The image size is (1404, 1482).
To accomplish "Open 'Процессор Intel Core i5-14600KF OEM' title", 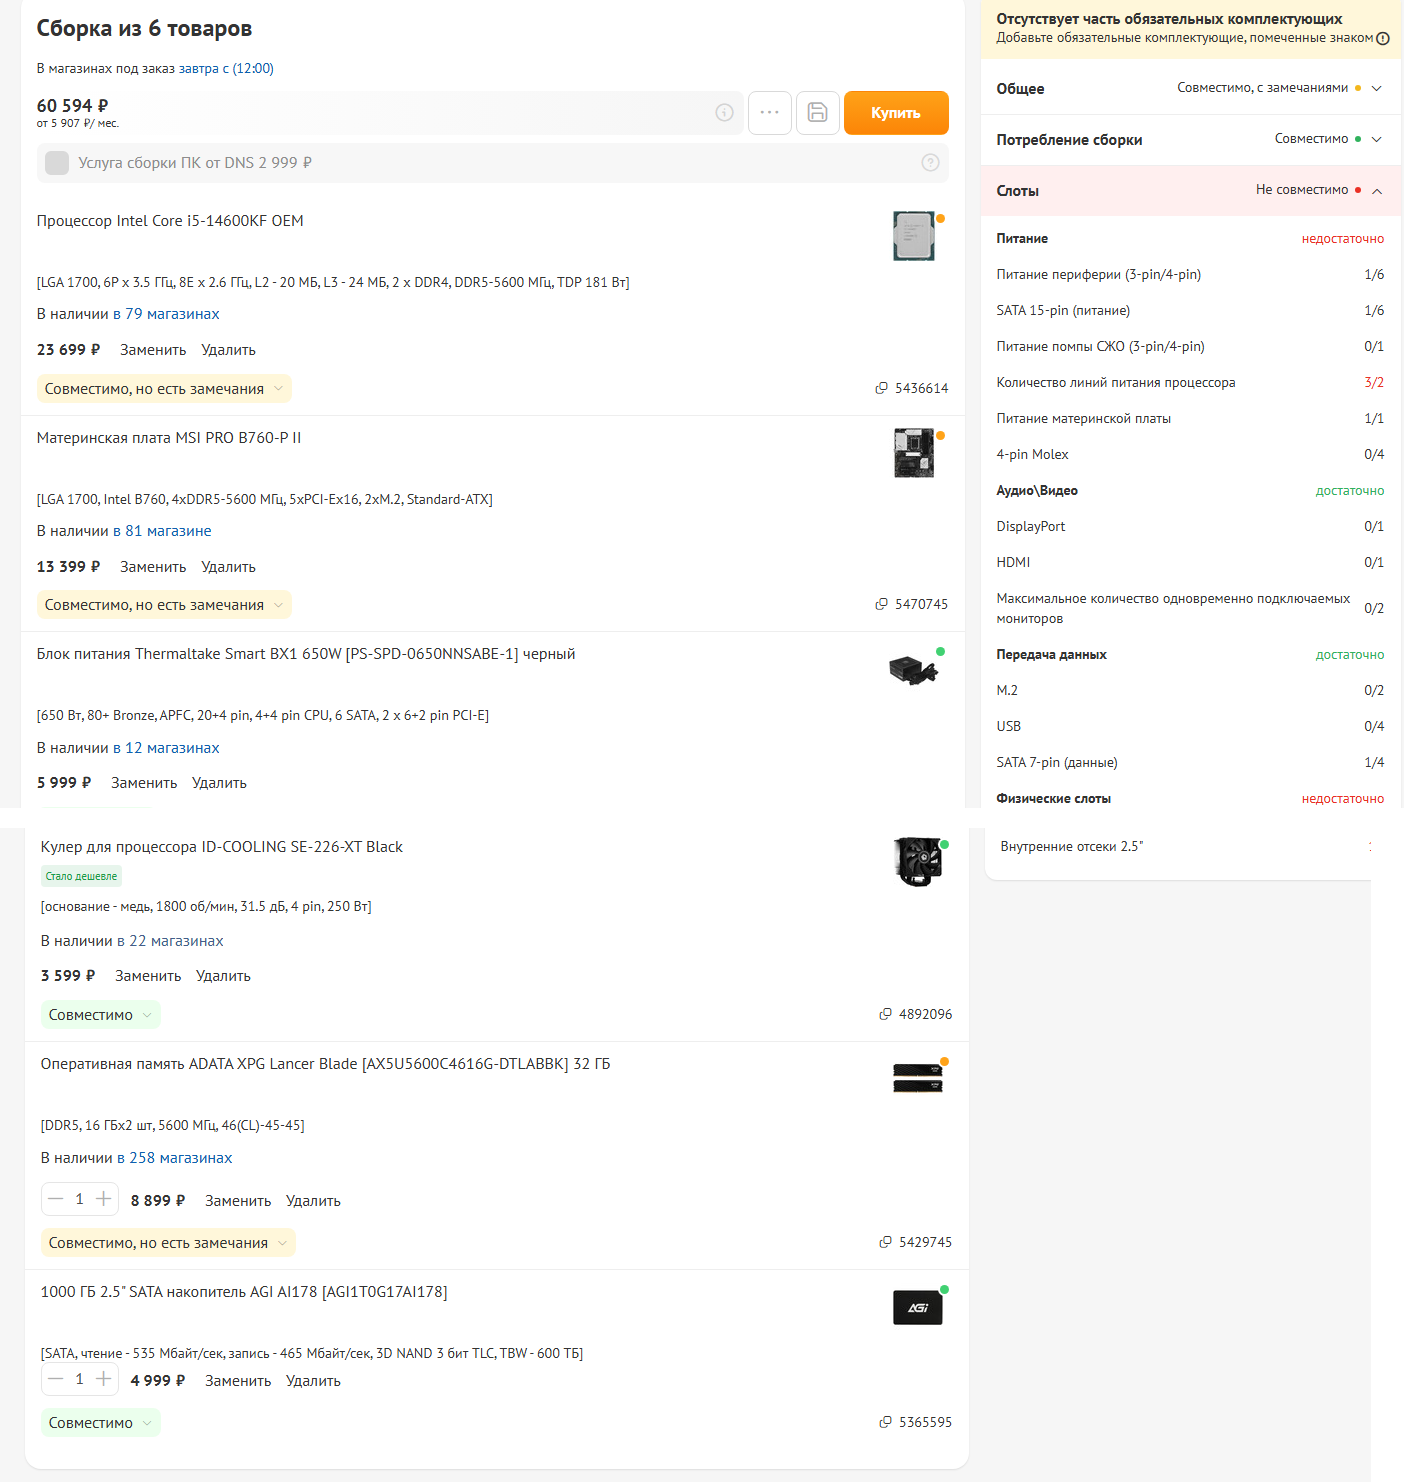I will (x=170, y=221).
